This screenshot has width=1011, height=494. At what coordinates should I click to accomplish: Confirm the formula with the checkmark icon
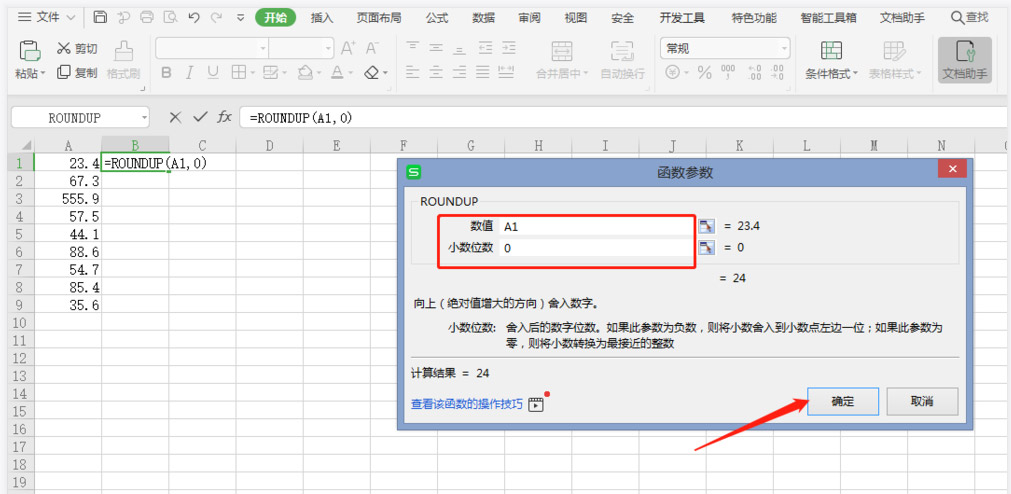click(x=200, y=117)
